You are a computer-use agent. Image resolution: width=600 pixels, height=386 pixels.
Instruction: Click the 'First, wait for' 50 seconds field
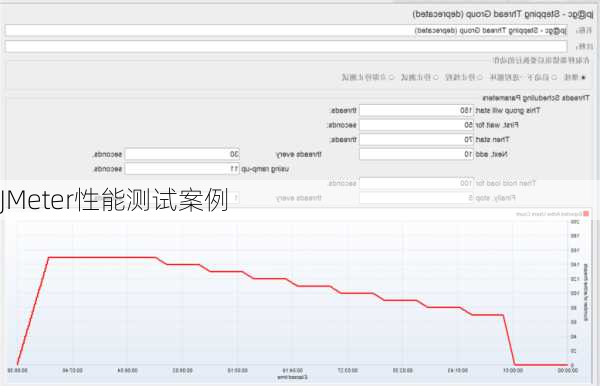(x=416, y=125)
